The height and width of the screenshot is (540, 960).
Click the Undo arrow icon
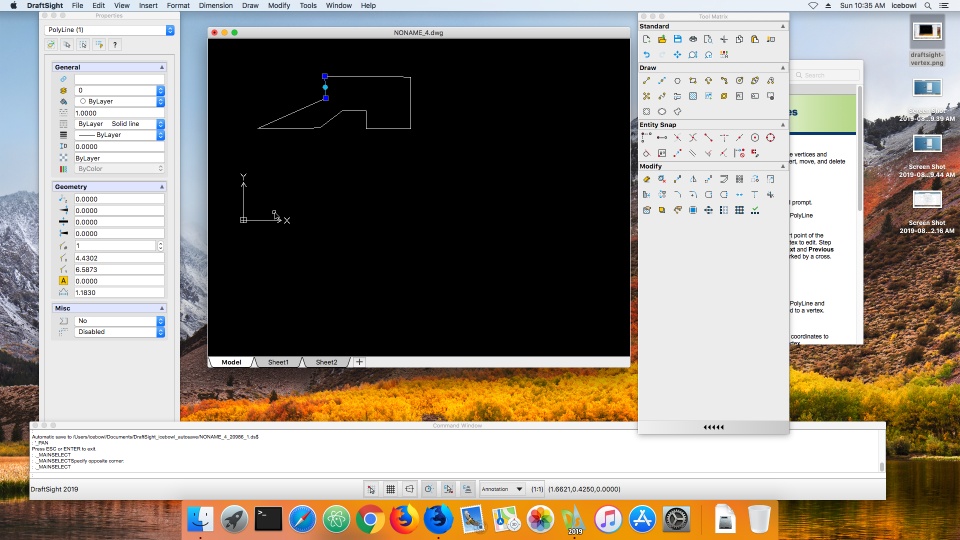click(x=647, y=54)
